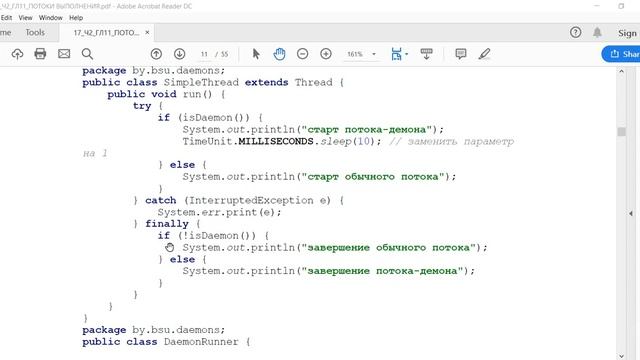Open the Edit menu
This screenshot has width=640, height=360.
point(6,18)
